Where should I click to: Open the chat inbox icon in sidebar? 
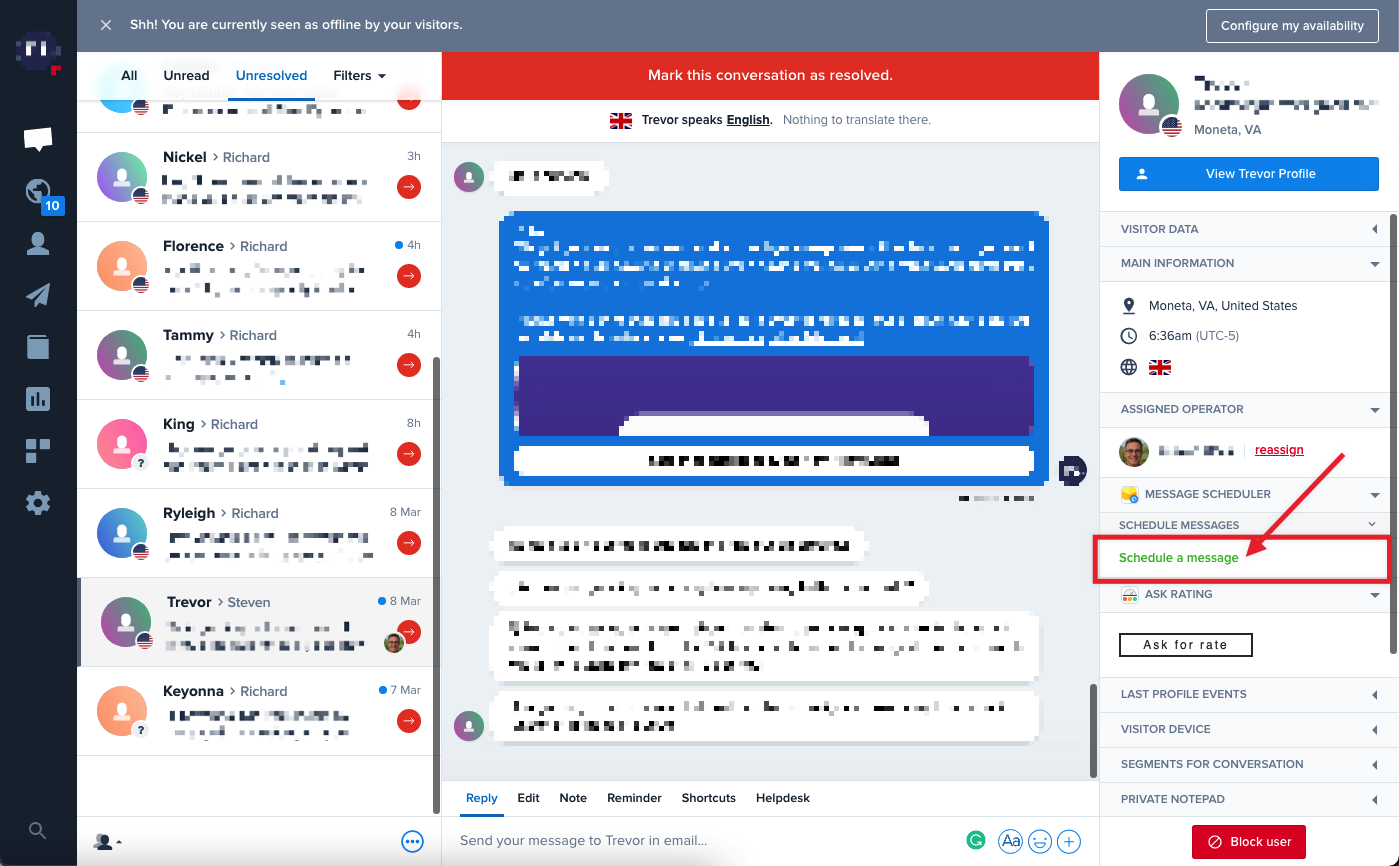[38, 139]
